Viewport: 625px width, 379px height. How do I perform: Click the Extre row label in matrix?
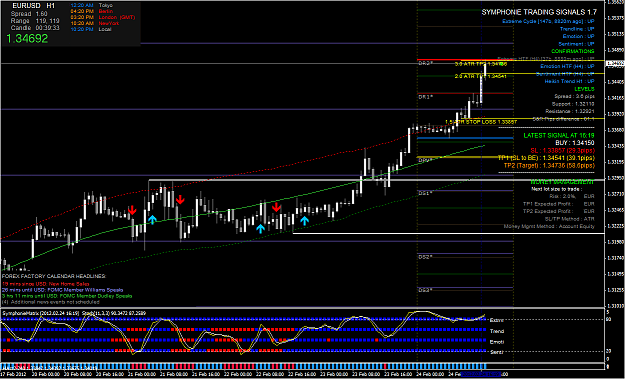[496, 320]
